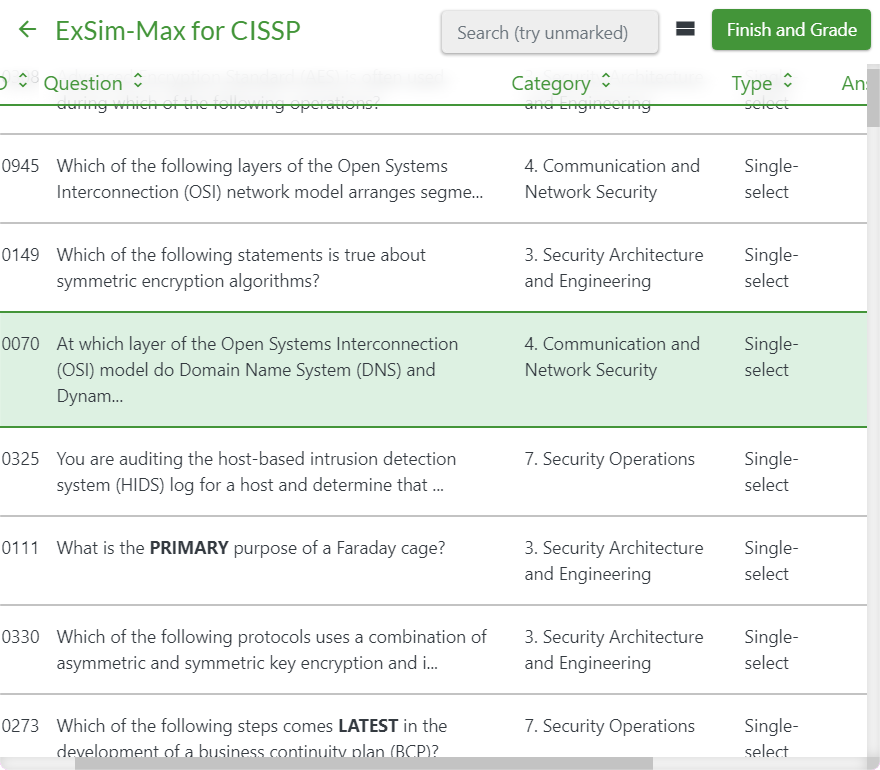Viewport: 880px width, 770px height.
Task: Sort by Type column arrows
Action: [x=787, y=82]
